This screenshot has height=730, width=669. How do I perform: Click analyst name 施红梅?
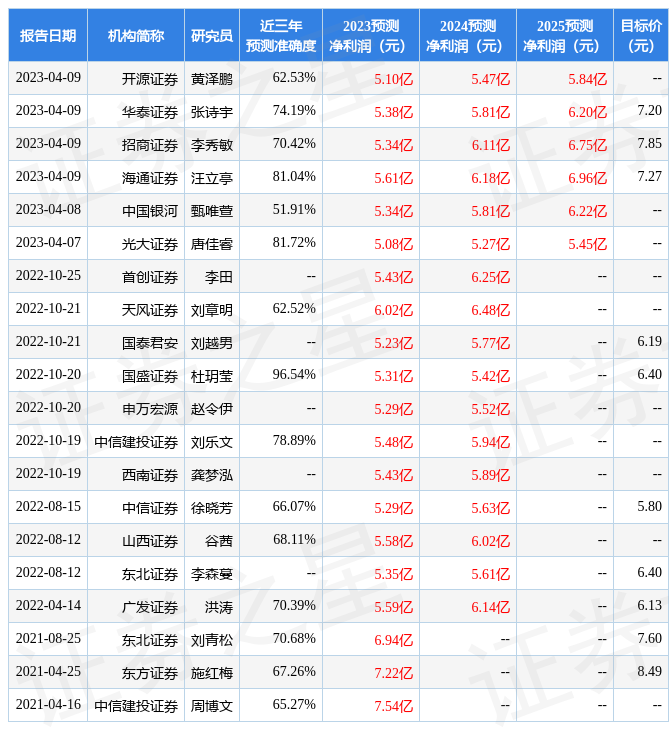click(x=212, y=673)
